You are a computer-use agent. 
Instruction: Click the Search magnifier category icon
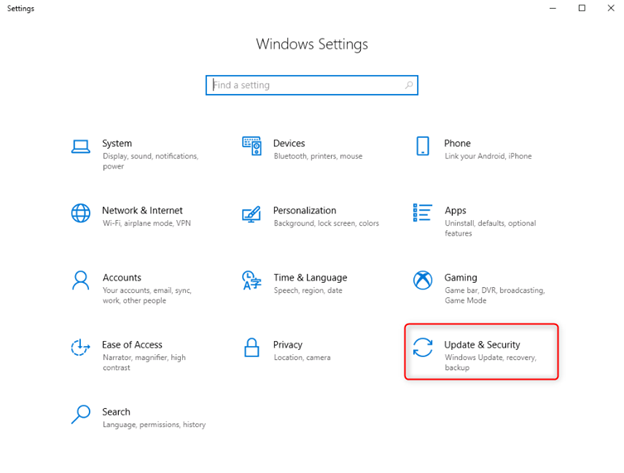click(x=81, y=415)
